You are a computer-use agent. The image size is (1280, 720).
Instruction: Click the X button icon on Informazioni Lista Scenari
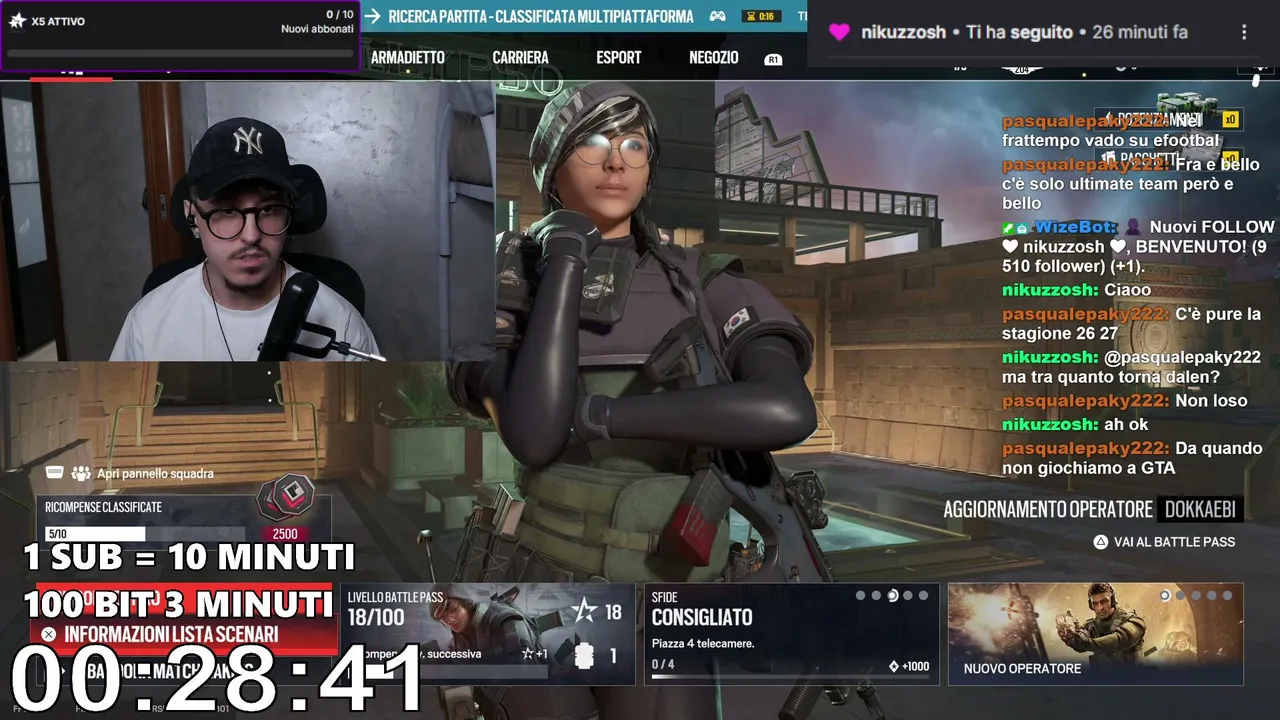pos(48,634)
